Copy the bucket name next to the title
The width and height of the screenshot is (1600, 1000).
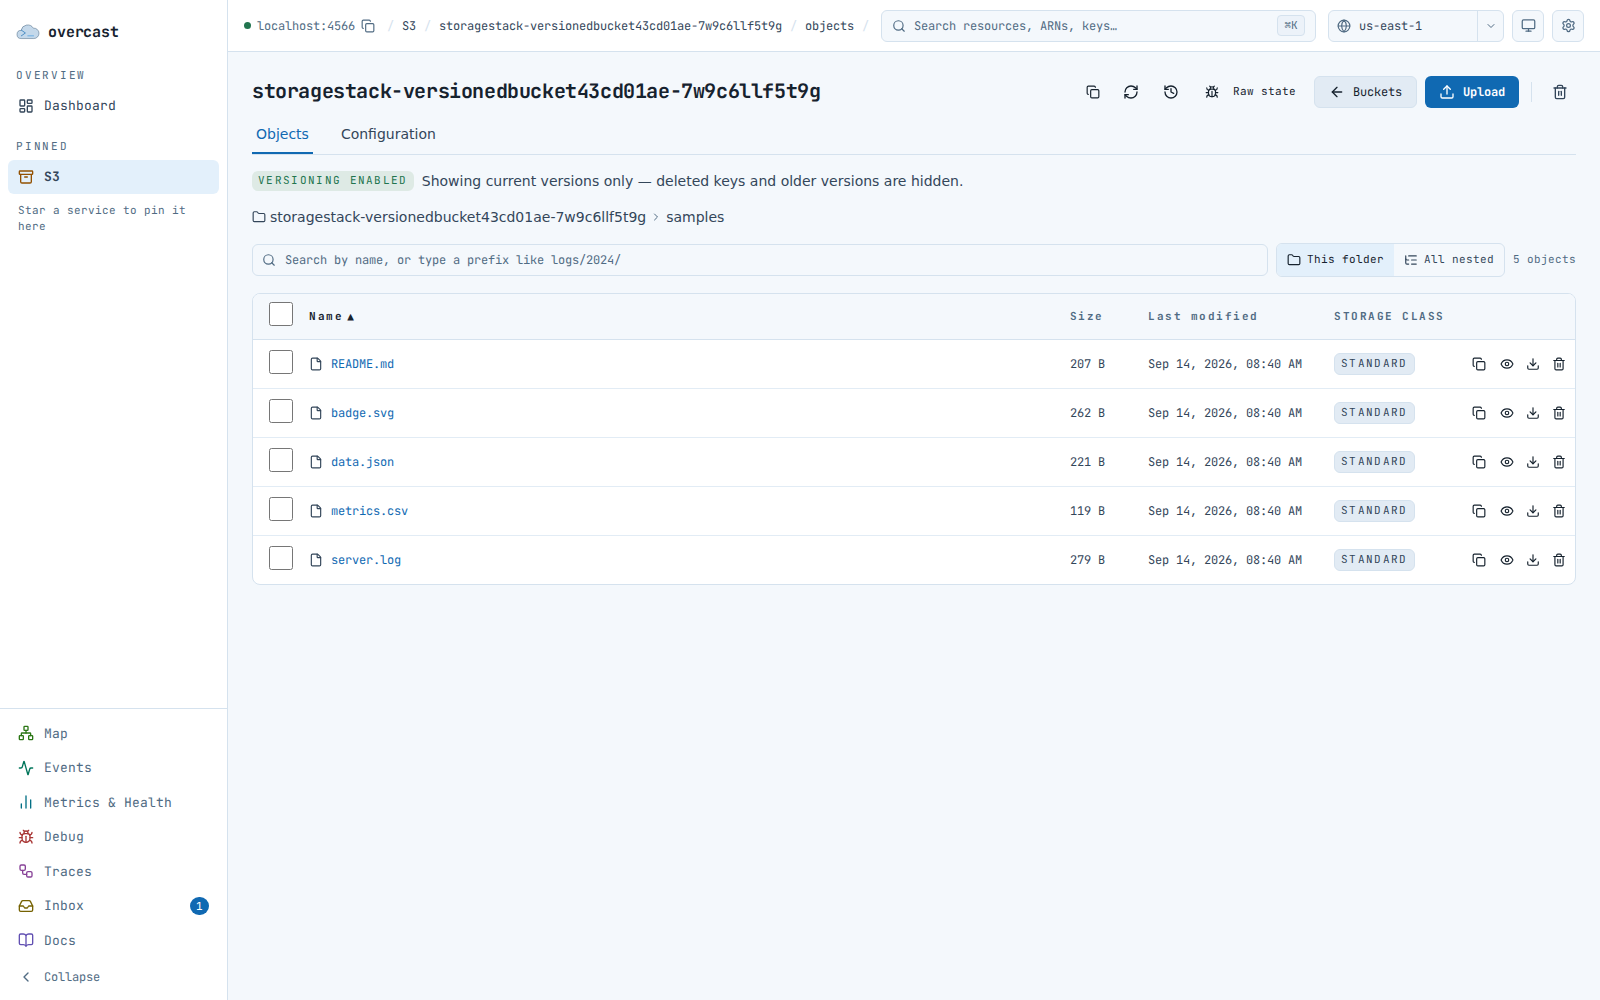pos(1093,92)
